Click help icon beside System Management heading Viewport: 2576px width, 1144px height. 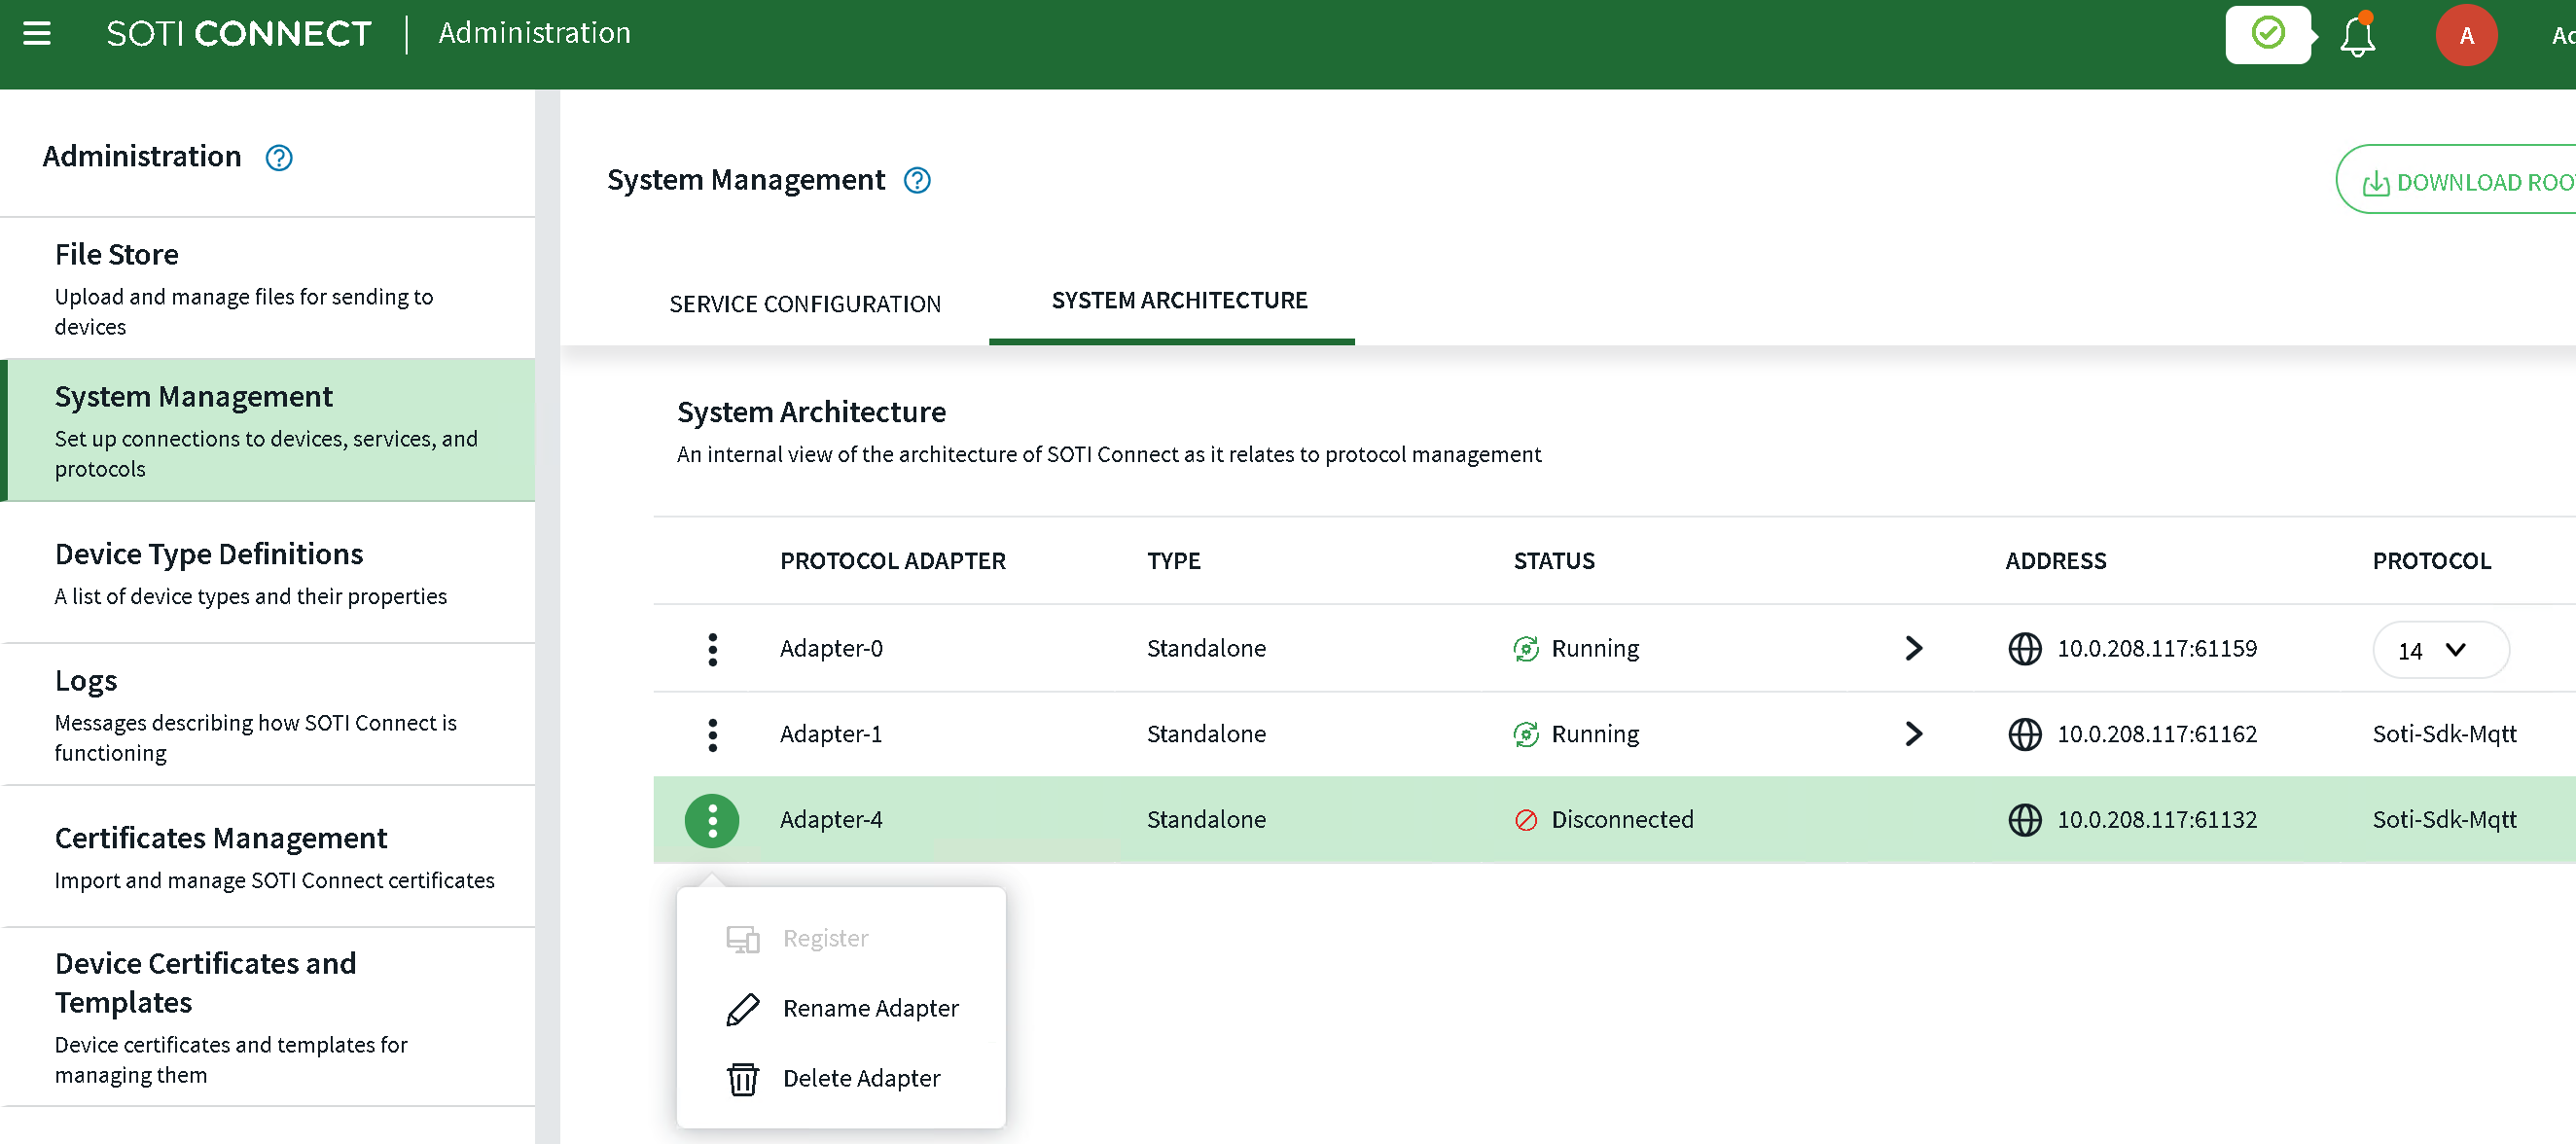point(917,180)
